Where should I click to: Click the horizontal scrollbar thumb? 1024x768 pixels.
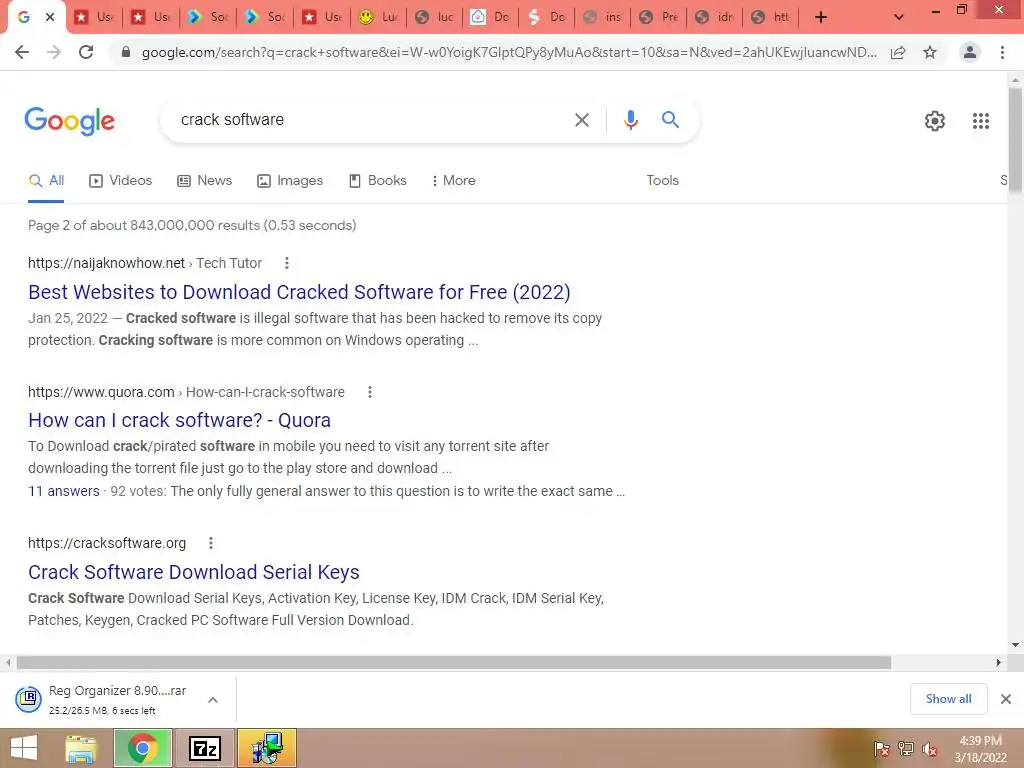454,662
